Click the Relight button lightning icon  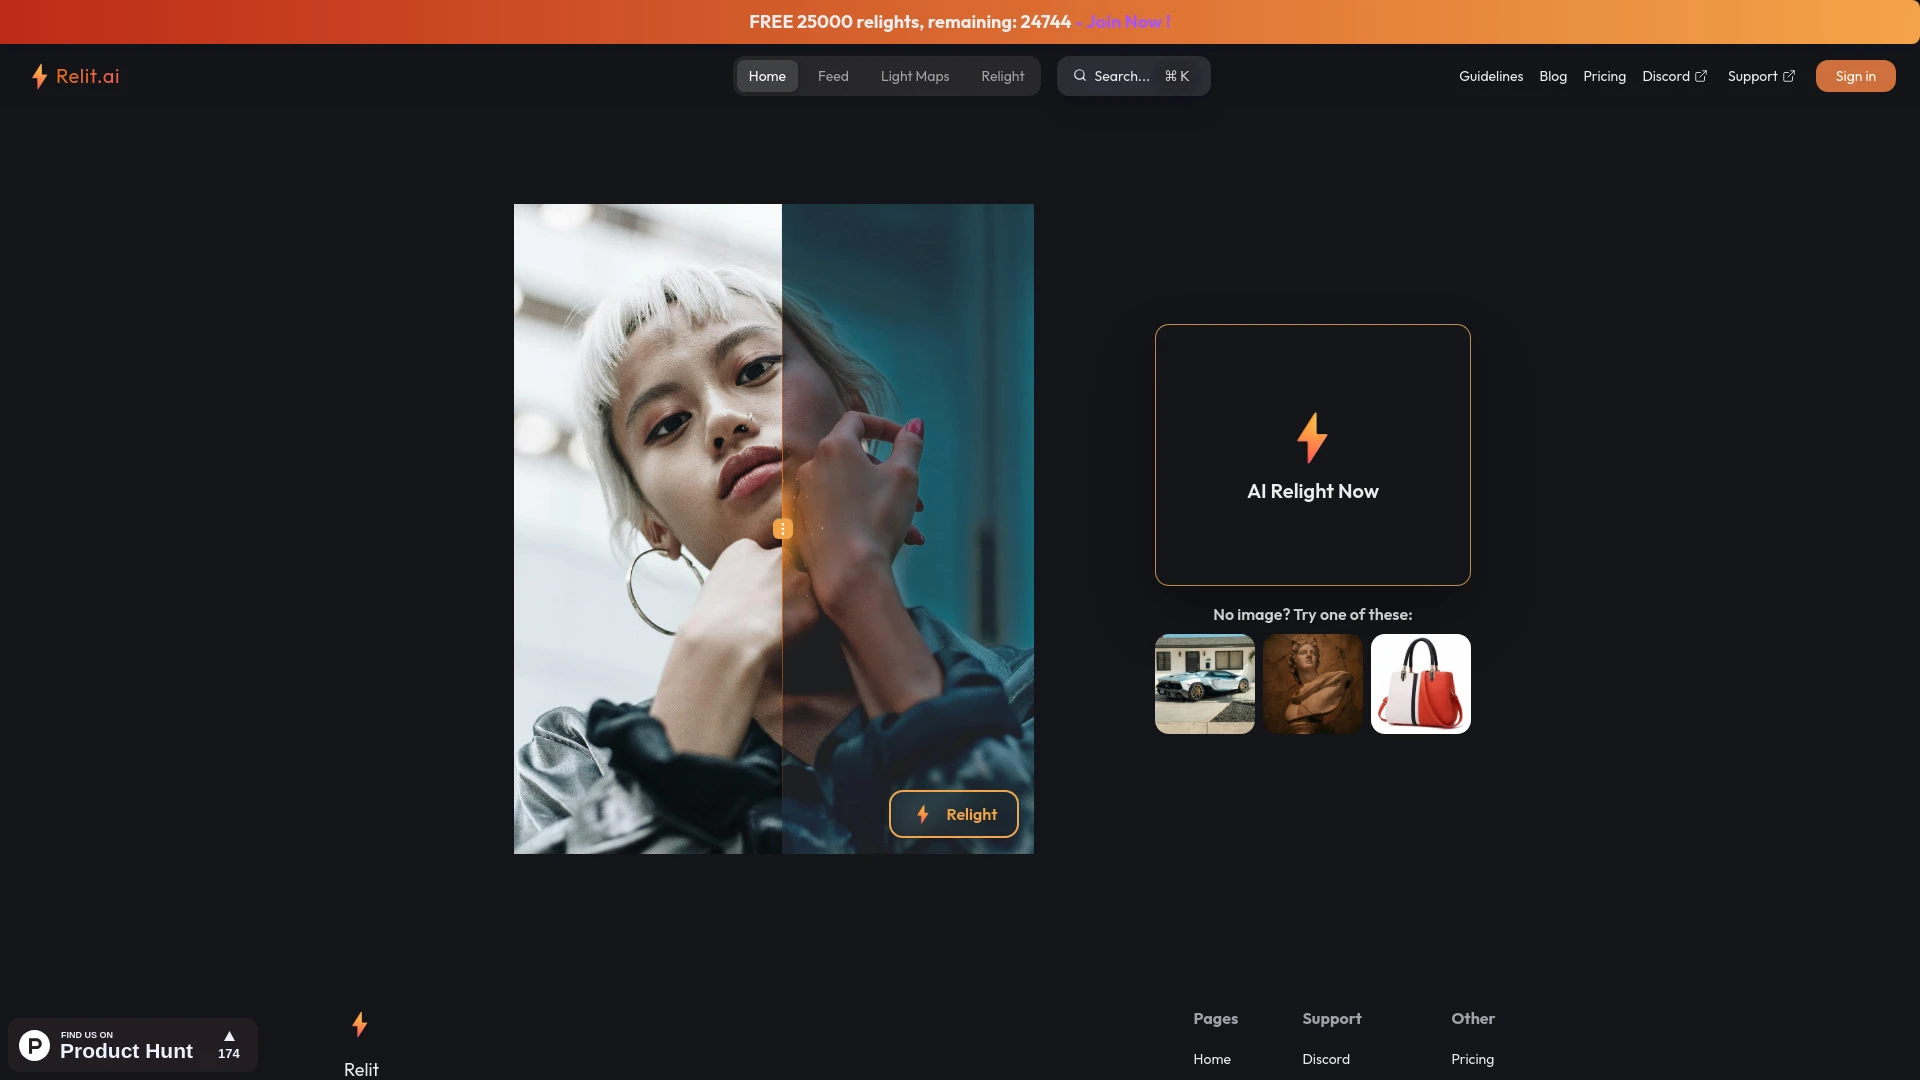(x=922, y=814)
